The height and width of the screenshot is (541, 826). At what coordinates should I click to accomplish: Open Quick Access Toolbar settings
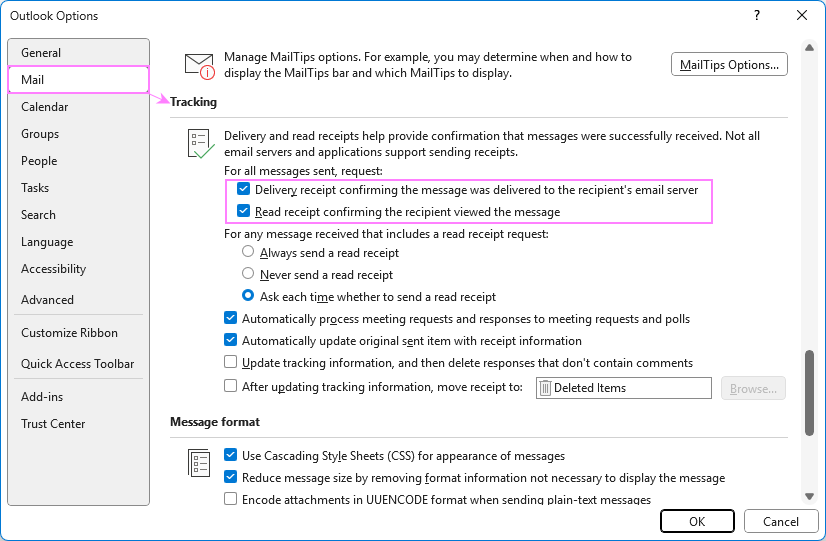click(x=78, y=363)
